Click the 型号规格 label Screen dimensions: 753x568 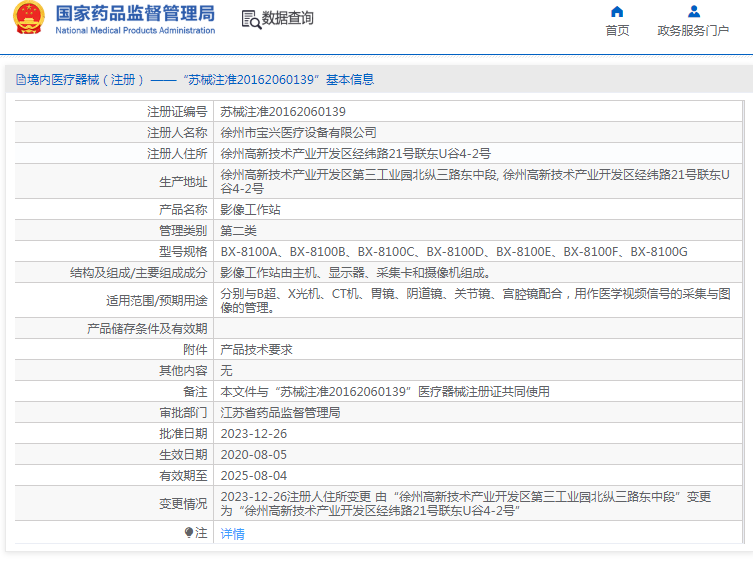(183, 252)
